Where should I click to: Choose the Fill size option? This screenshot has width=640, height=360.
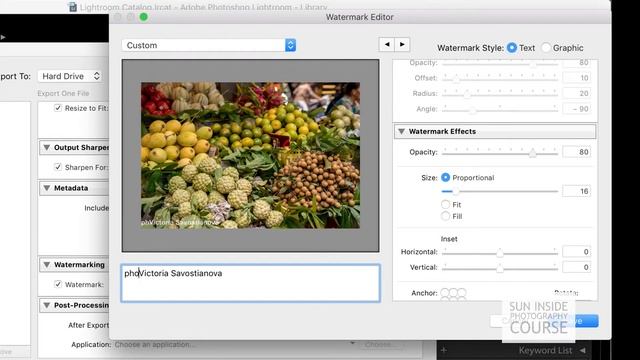pyautogui.click(x=445, y=216)
